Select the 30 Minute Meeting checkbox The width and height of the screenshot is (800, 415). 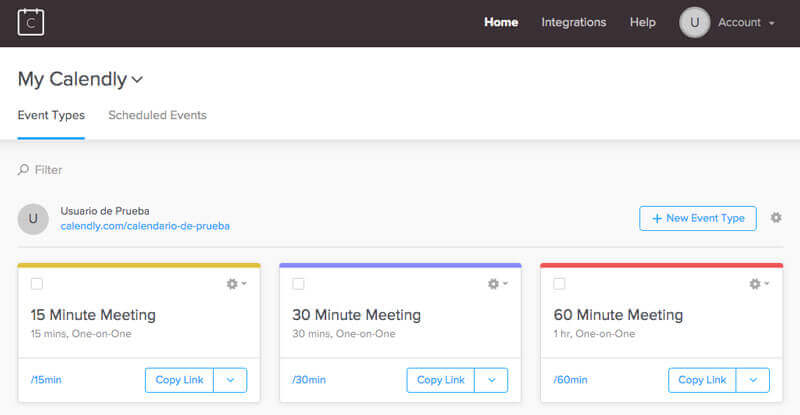tap(298, 284)
